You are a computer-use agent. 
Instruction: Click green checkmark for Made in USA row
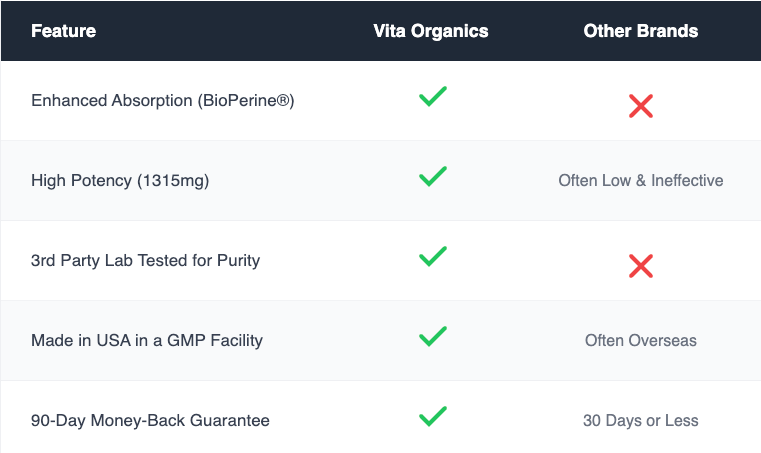tap(432, 336)
